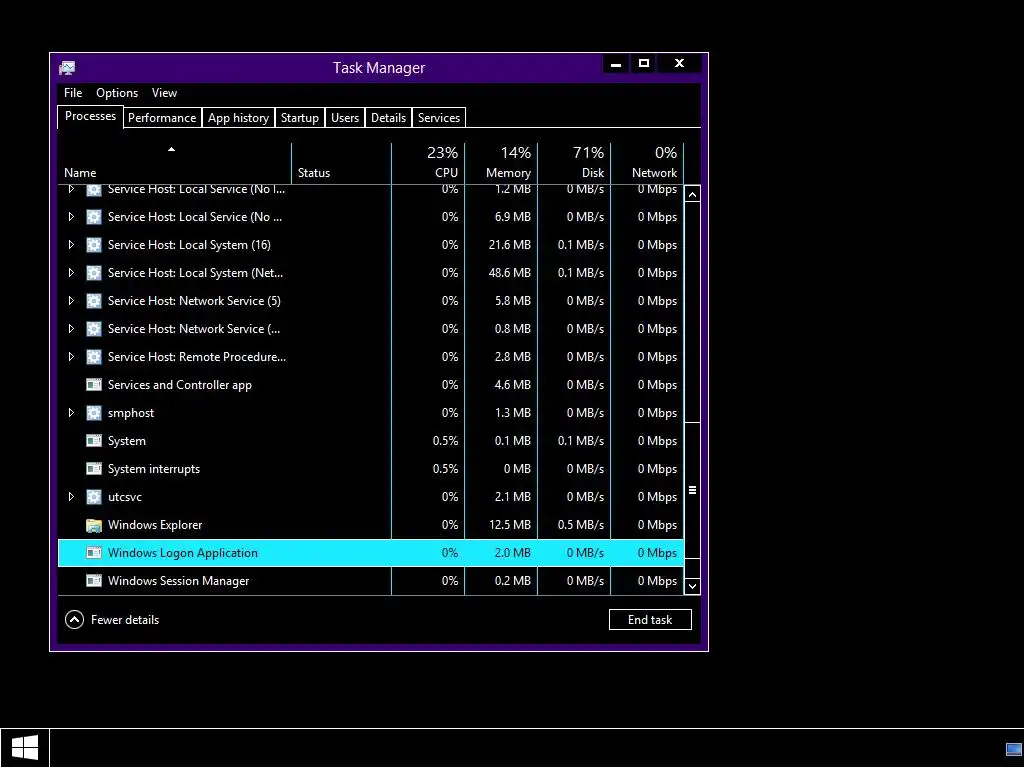Image resolution: width=1024 pixels, height=768 pixels.
Task: Sort processes by Disk column
Action: tap(574, 163)
